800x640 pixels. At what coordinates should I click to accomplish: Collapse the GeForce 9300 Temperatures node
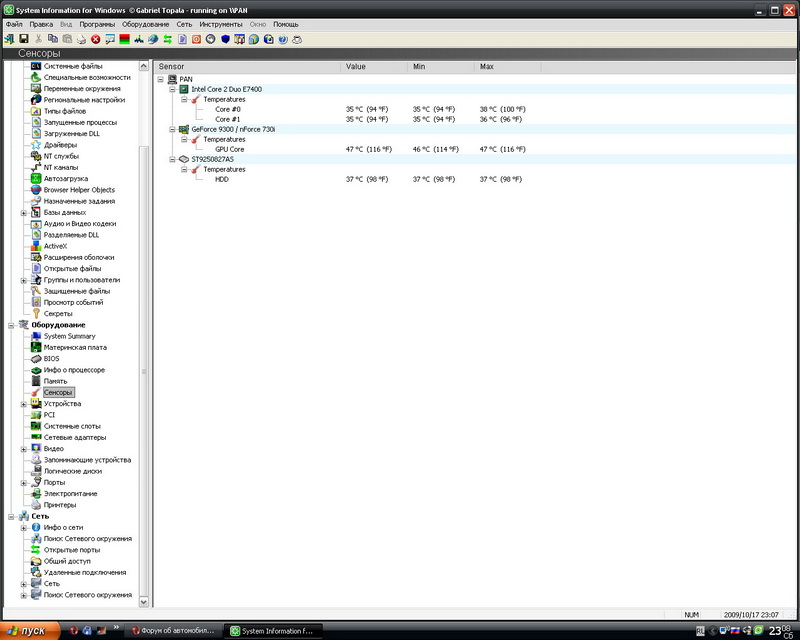pyautogui.click(x=186, y=139)
